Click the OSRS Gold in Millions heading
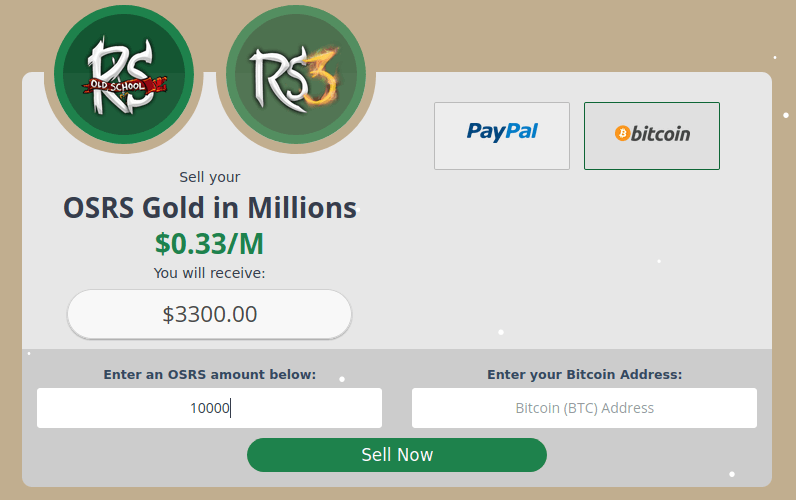Screen dimensions: 796x500 (x=210, y=208)
